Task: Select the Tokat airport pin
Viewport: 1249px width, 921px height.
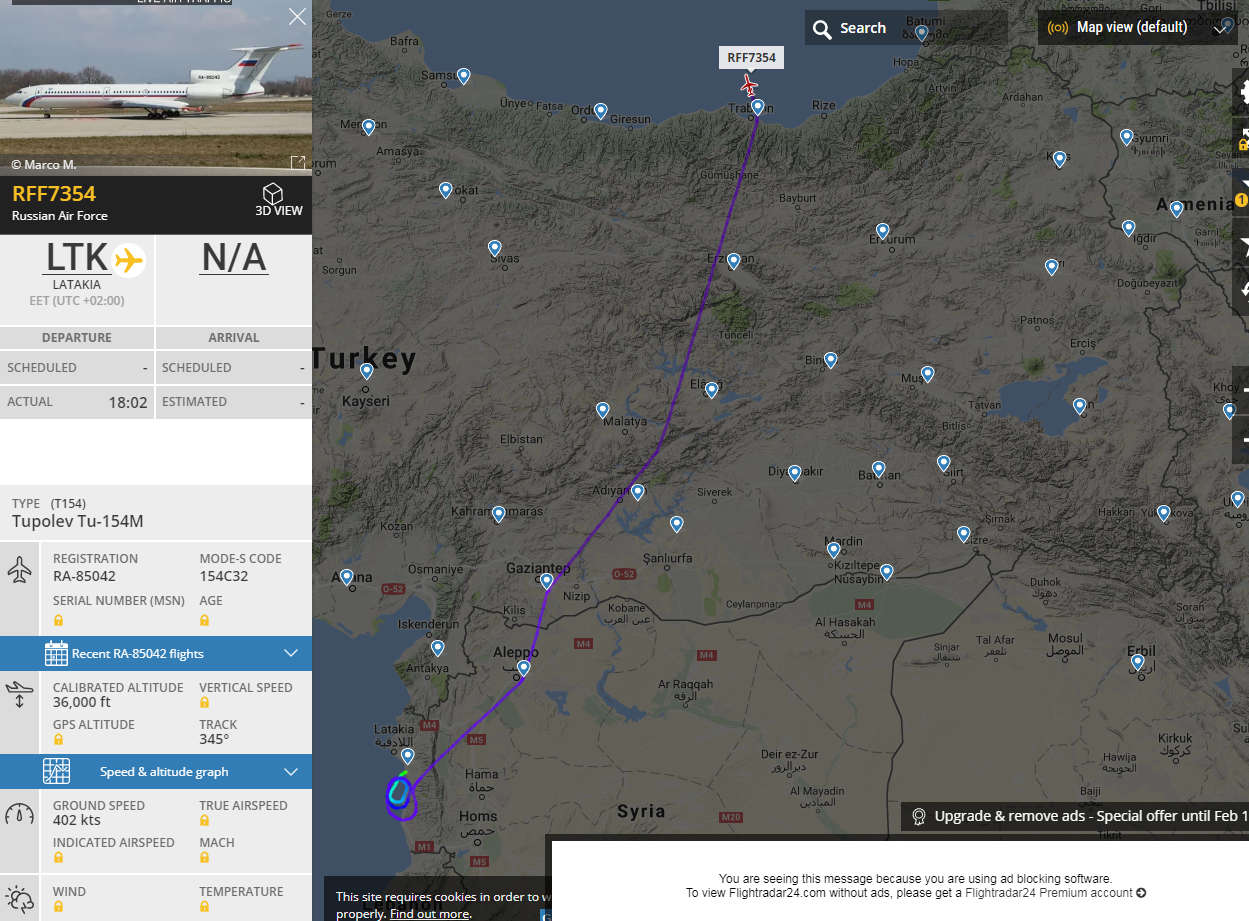Action: click(x=446, y=189)
